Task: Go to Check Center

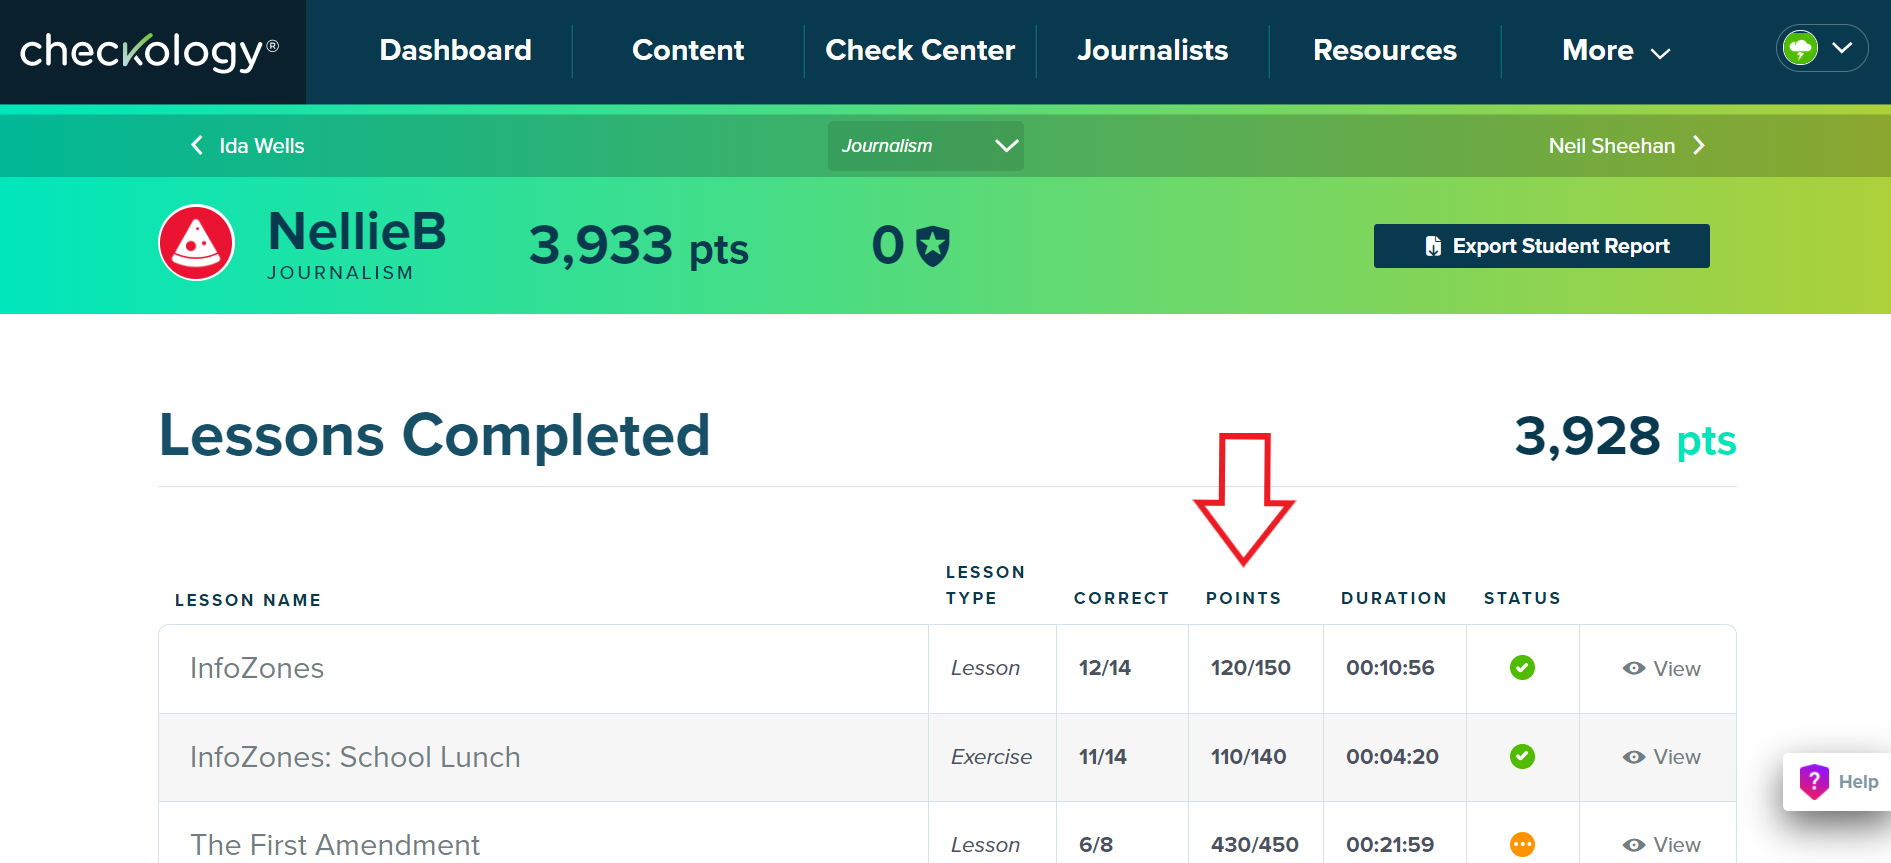Action: click(x=919, y=51)
